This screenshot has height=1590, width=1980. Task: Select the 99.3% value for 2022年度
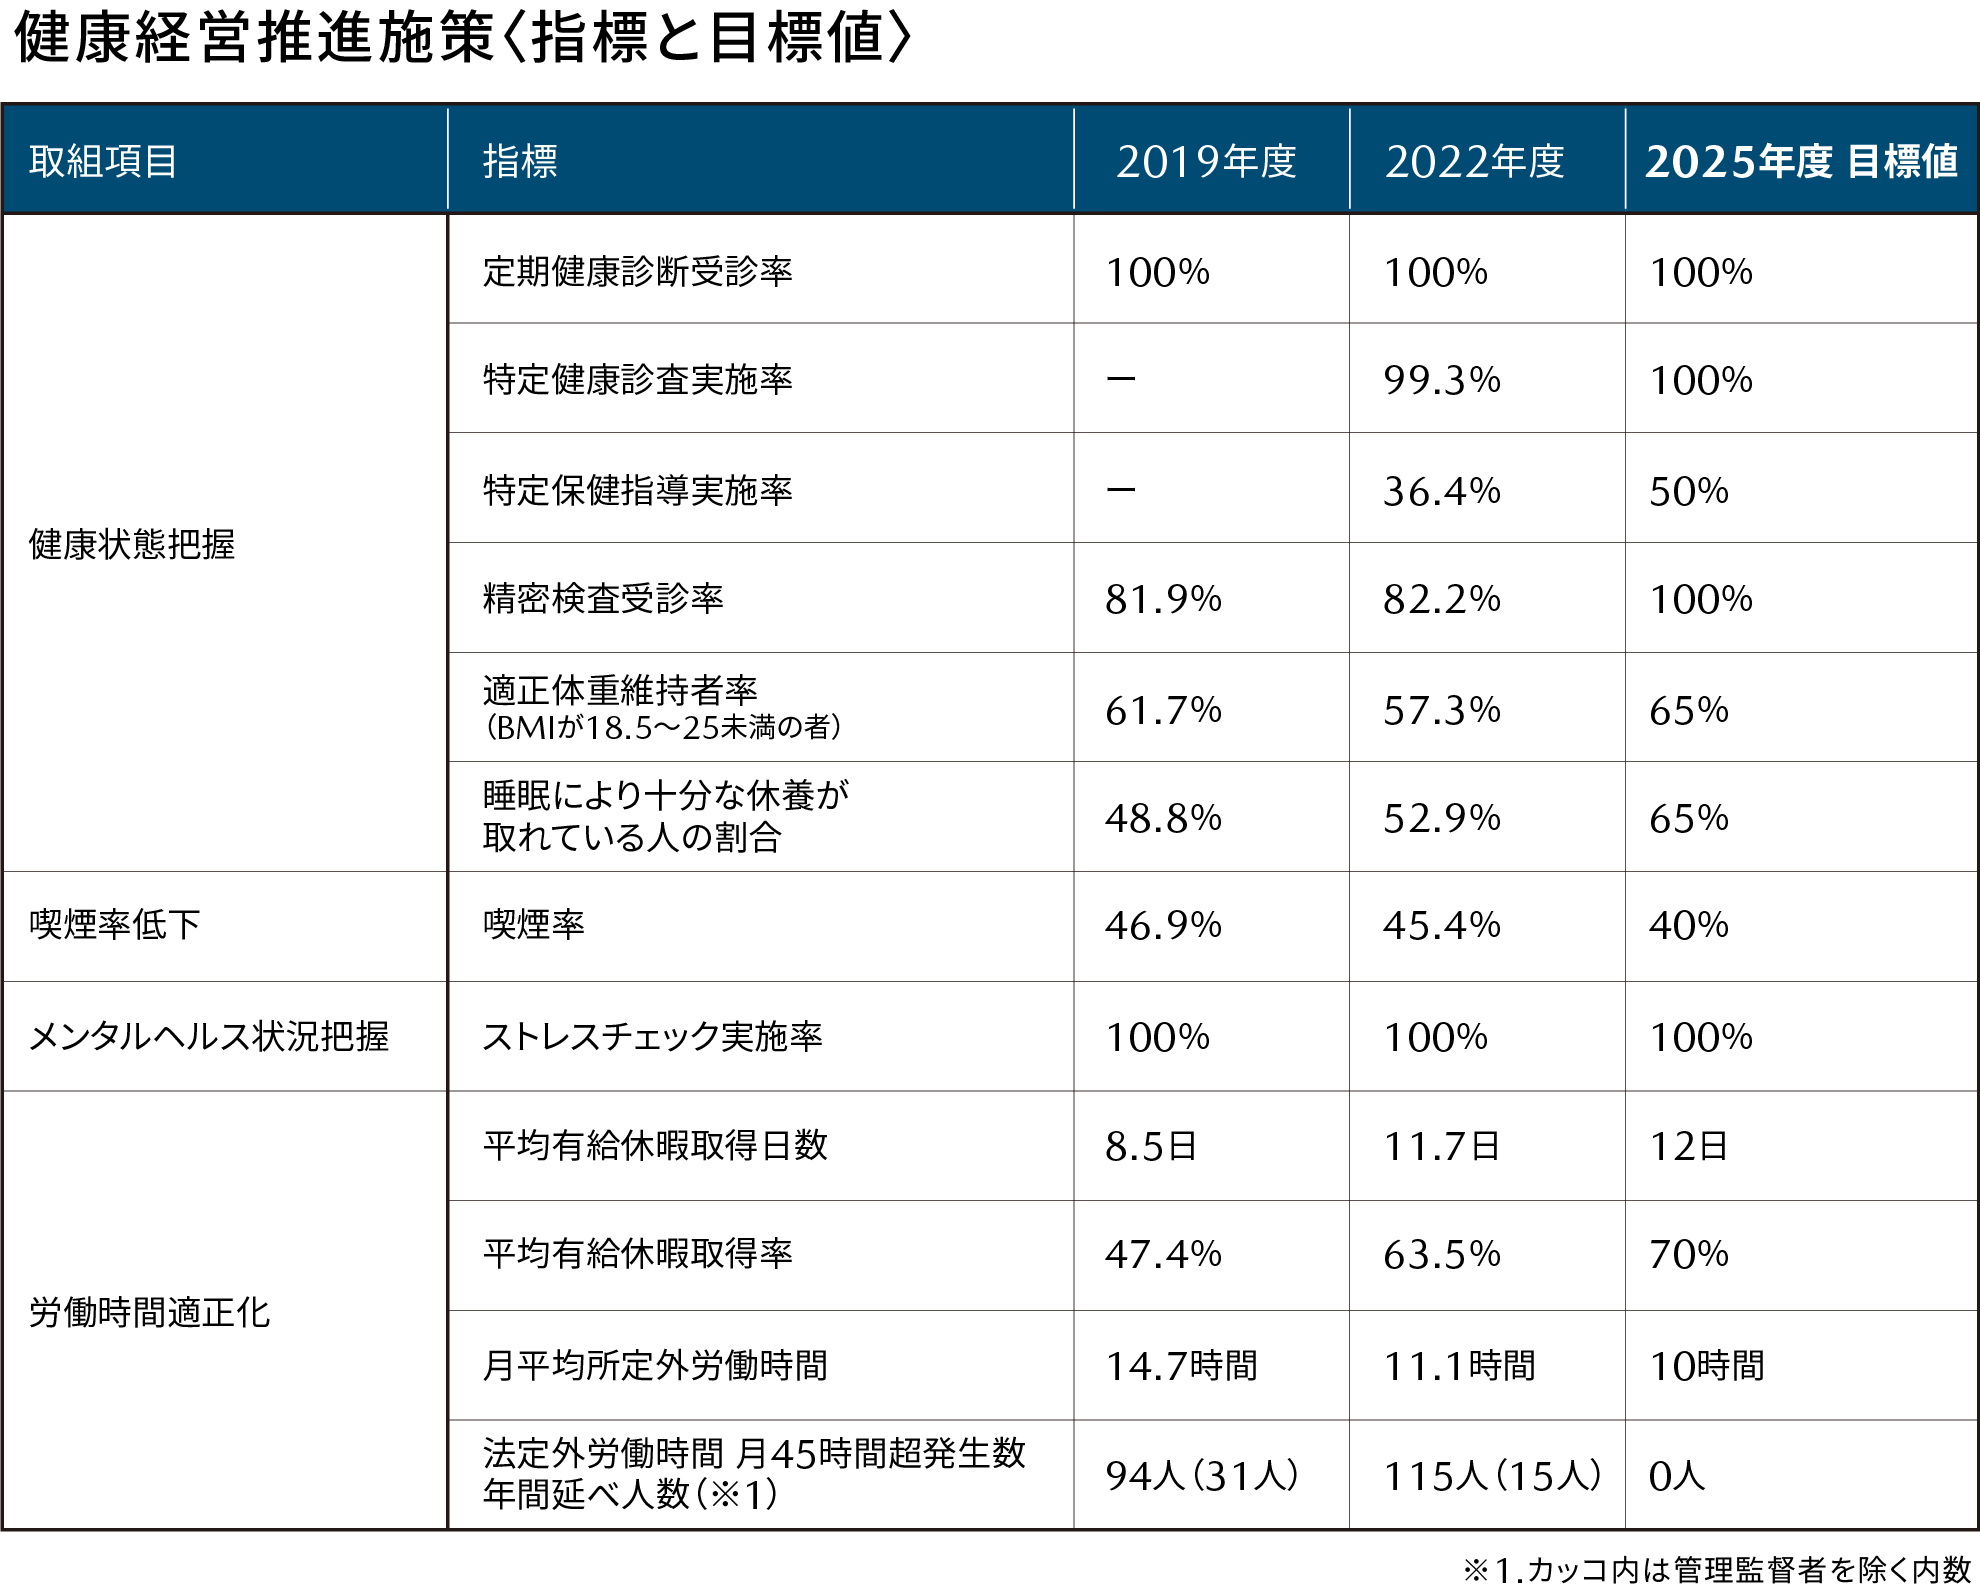click(1442, 380)
